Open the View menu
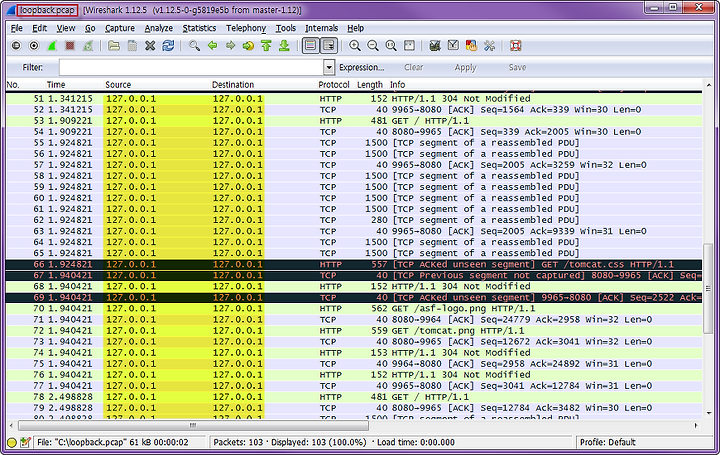Viewport: 720px width, 455px height. tap(66, 28)
